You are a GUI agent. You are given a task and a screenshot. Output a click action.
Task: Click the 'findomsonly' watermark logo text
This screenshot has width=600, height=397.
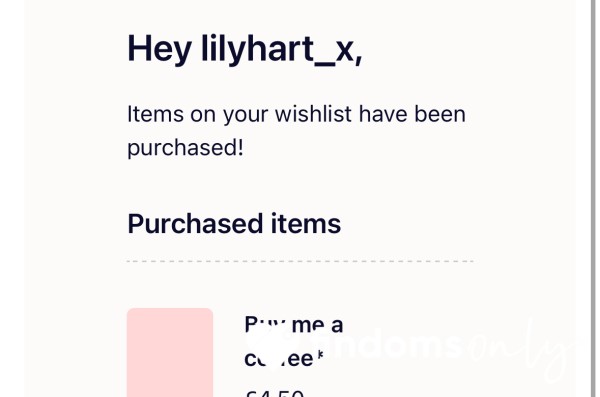[x=444, y=350]
